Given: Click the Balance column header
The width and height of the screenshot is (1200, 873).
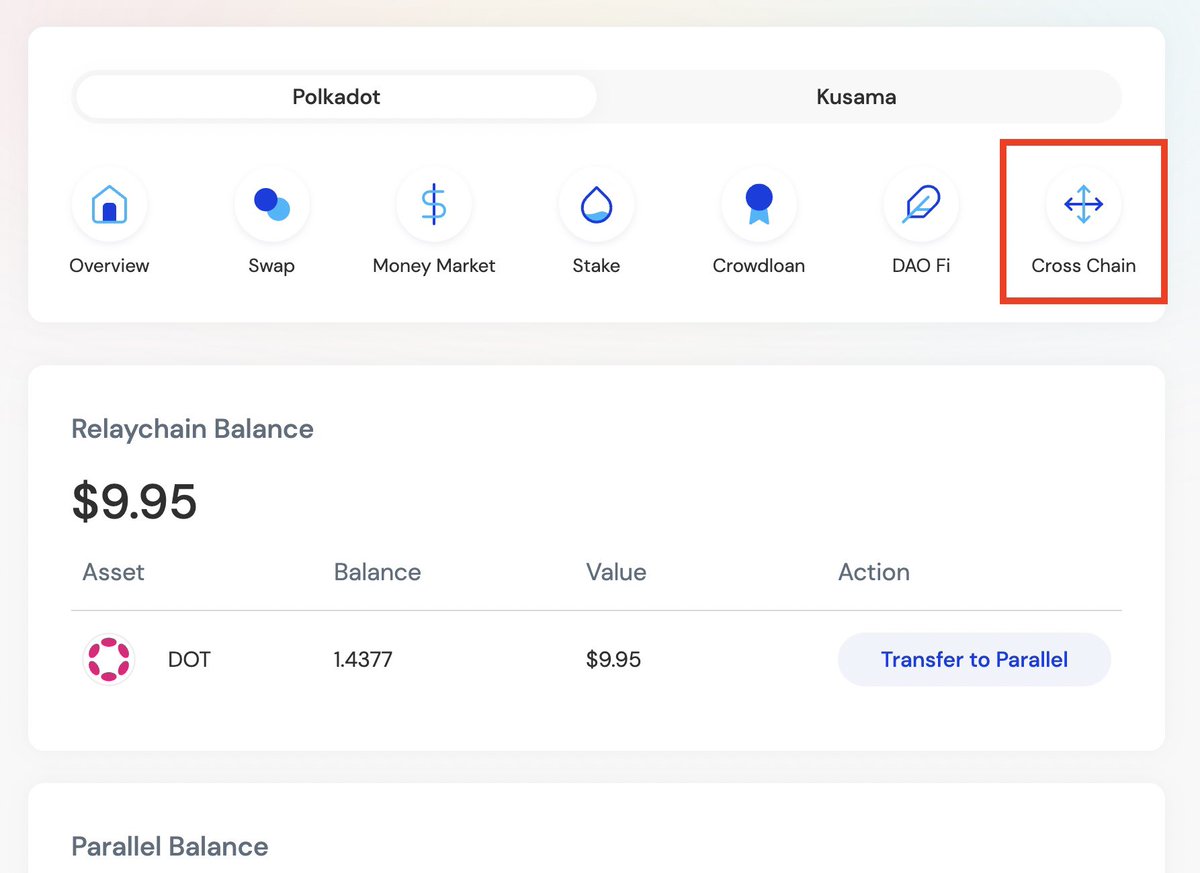Looking at the screenshot, I should (377, 572).
